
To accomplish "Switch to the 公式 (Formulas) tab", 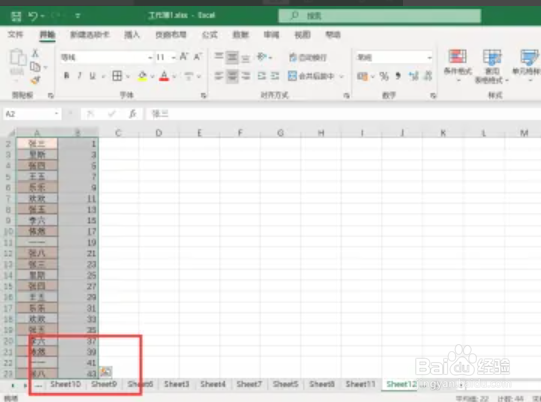I will (210, 35).
